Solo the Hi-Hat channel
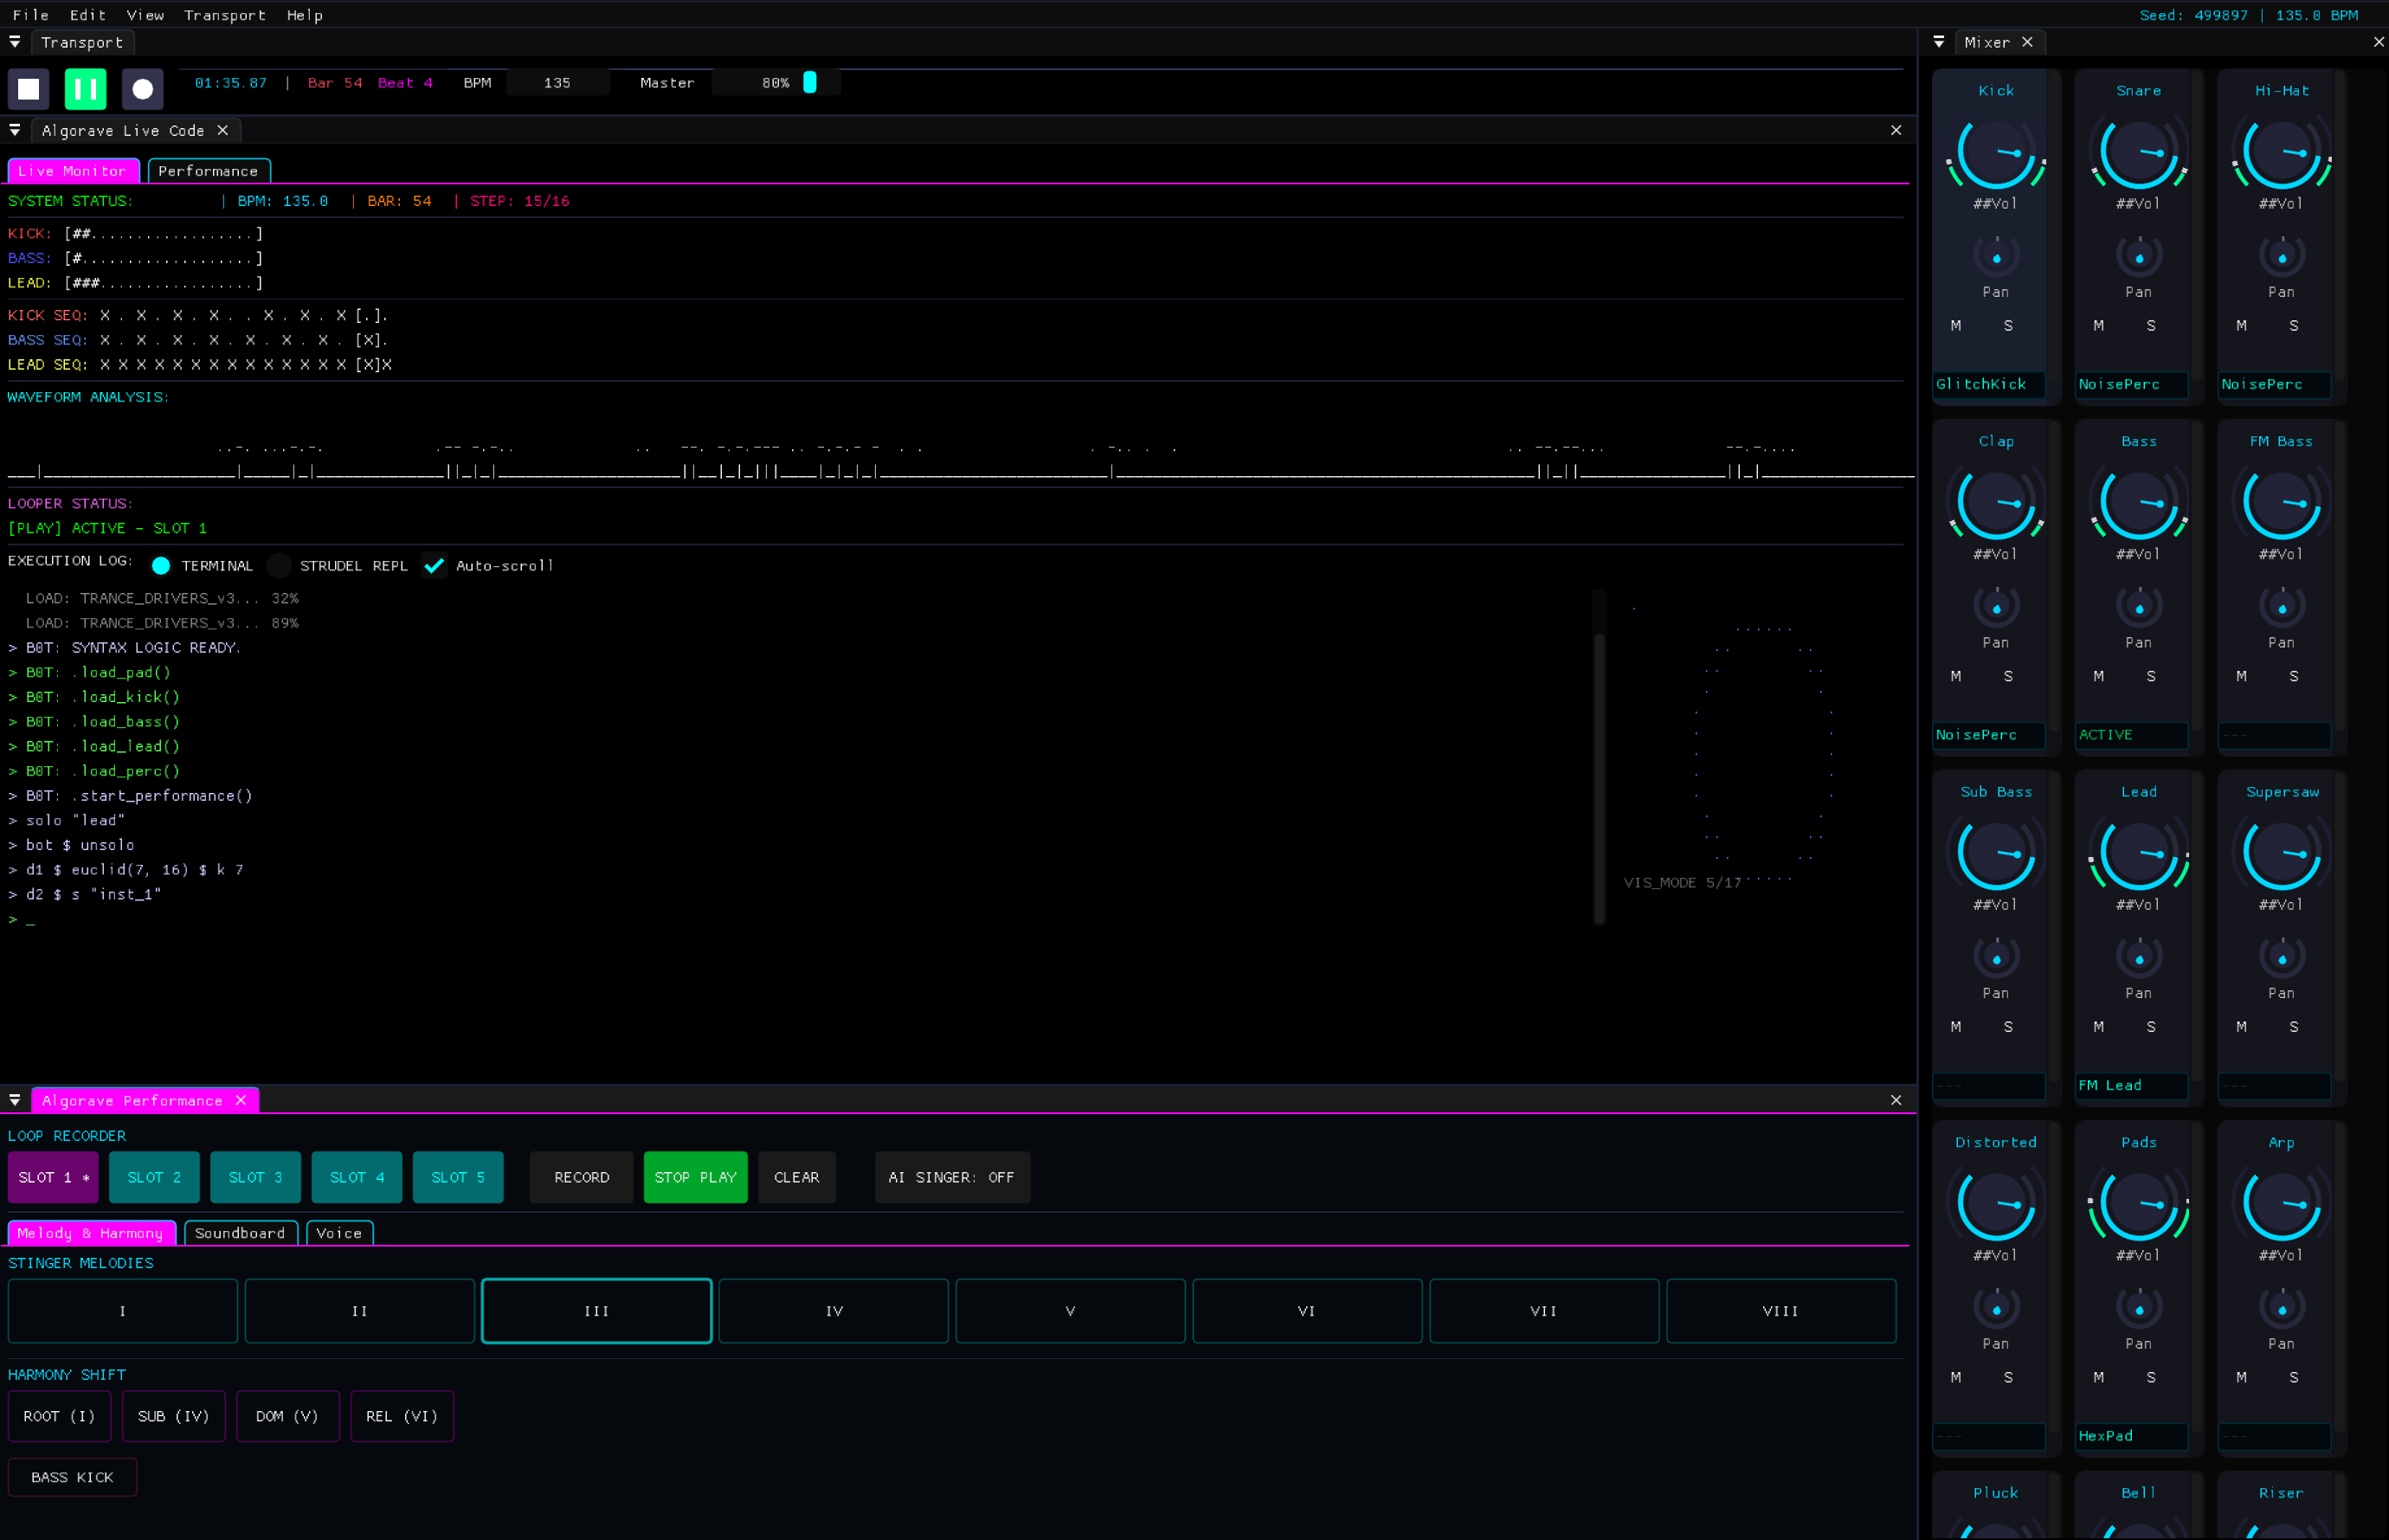 pos(2294,326)
